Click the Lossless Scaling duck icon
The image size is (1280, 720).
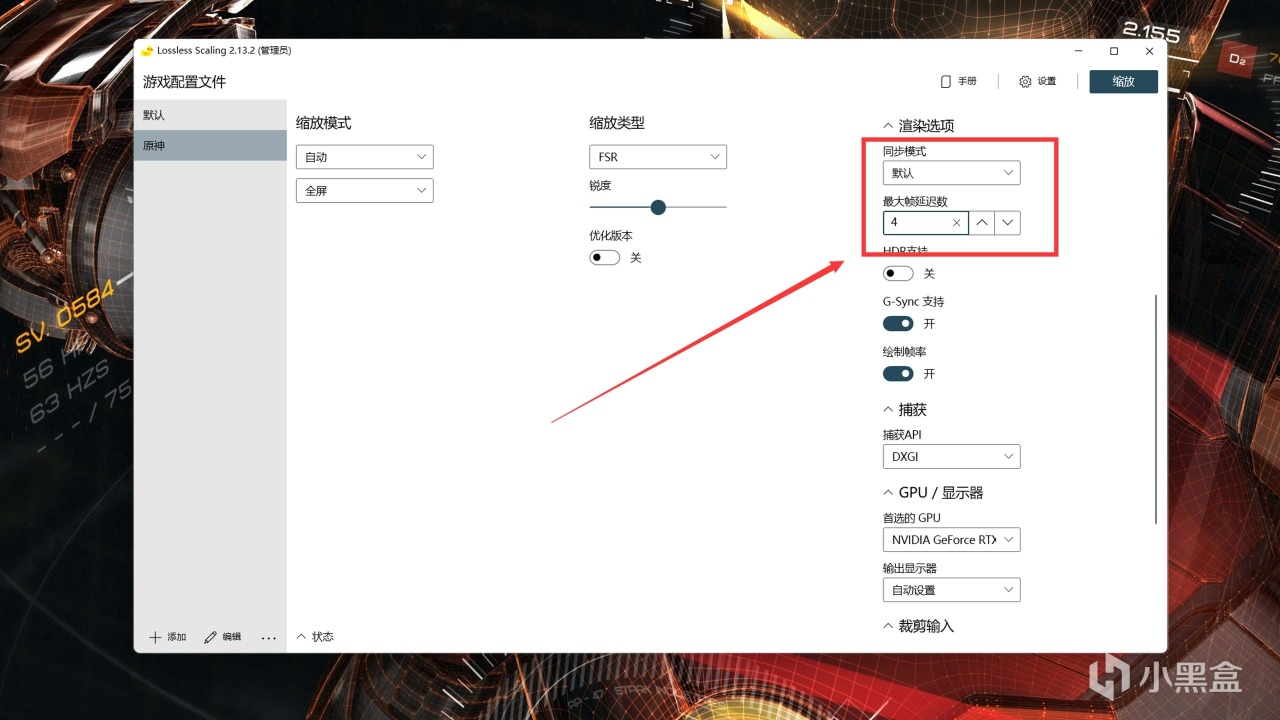point(147,51)
